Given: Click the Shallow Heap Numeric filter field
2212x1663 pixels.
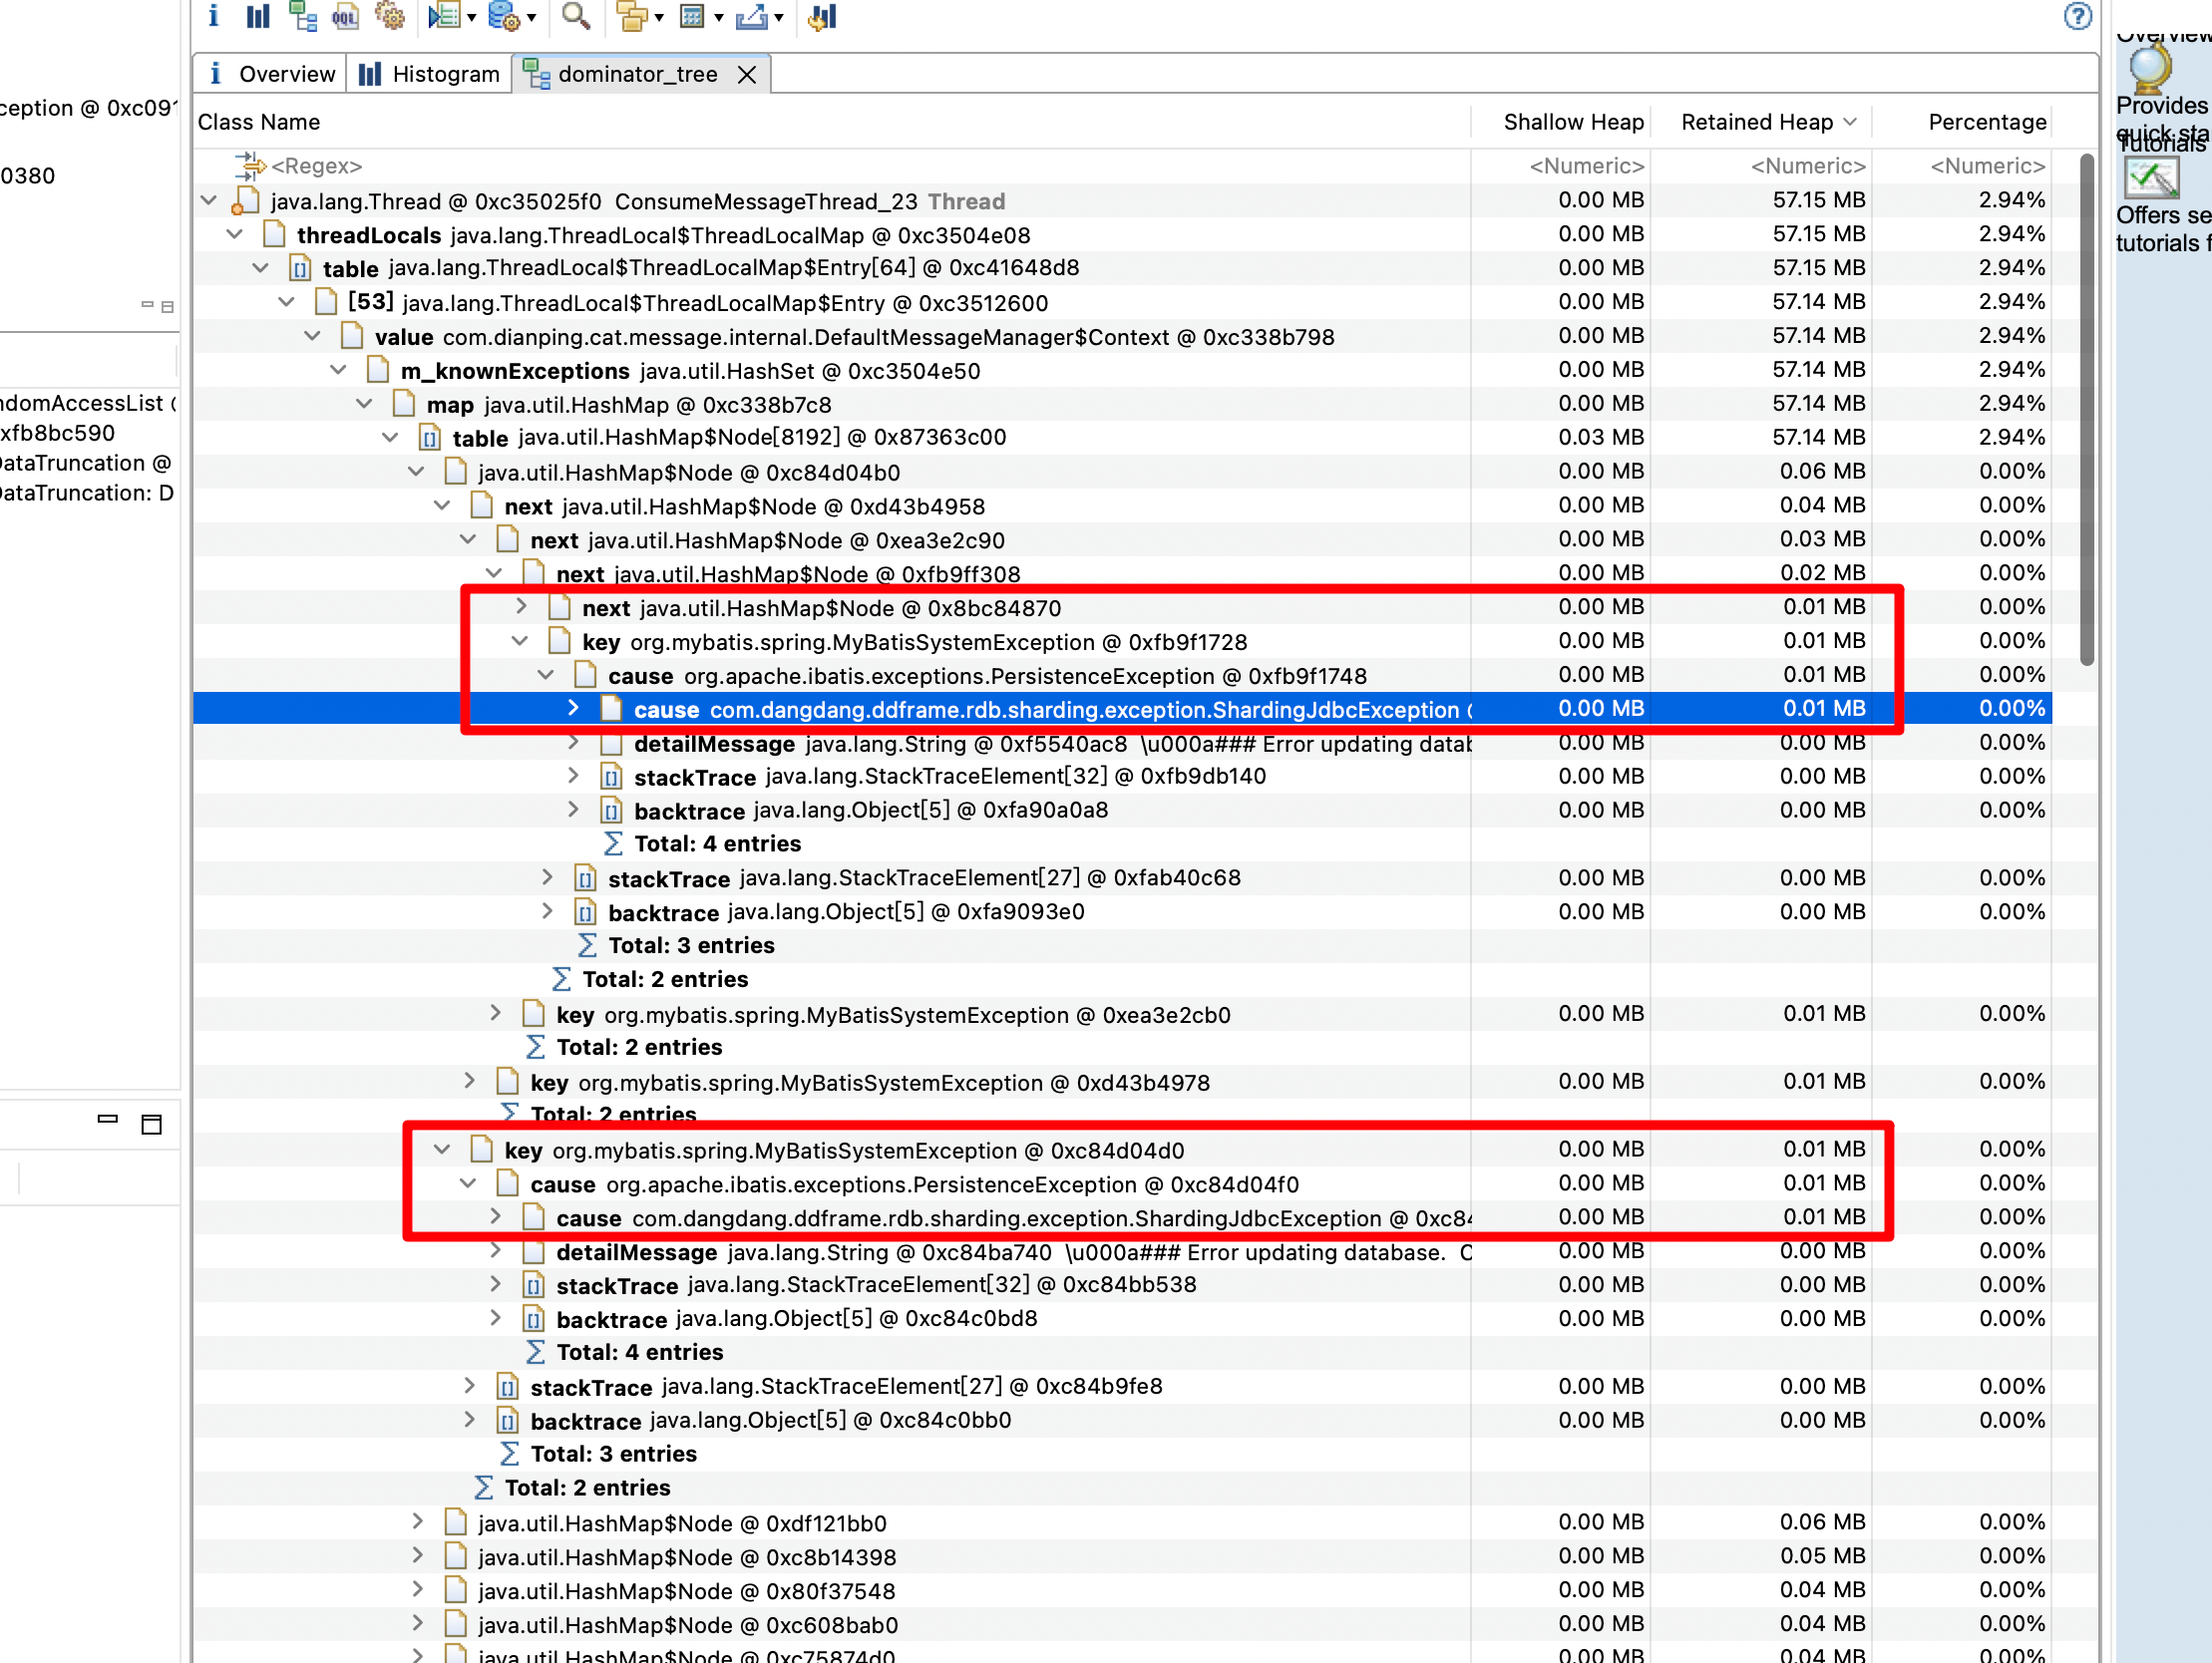Looking at the screenshot, I should (1560, 166).
